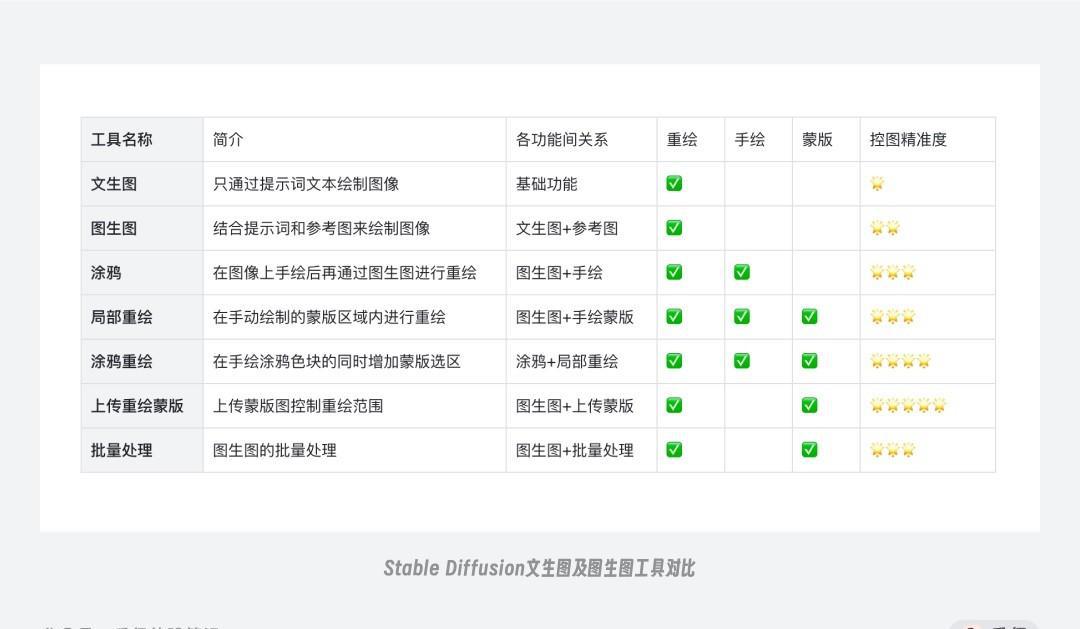
Task: Select the 重绘 checkmark in 上传重绘蒙版 row
Action: pyautogui.click(x=674, y=405)
